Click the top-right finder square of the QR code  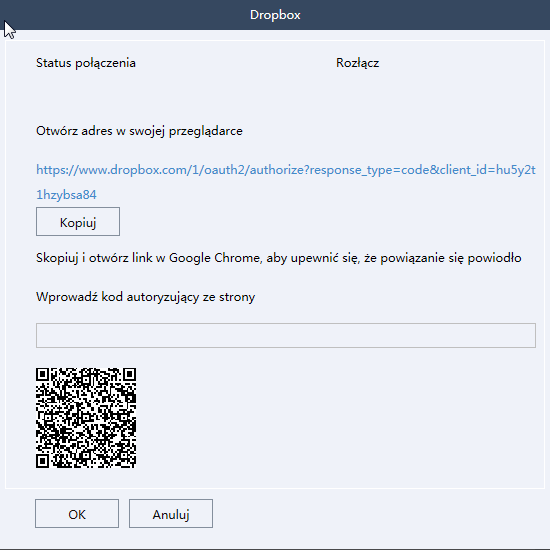click(129, 375)
